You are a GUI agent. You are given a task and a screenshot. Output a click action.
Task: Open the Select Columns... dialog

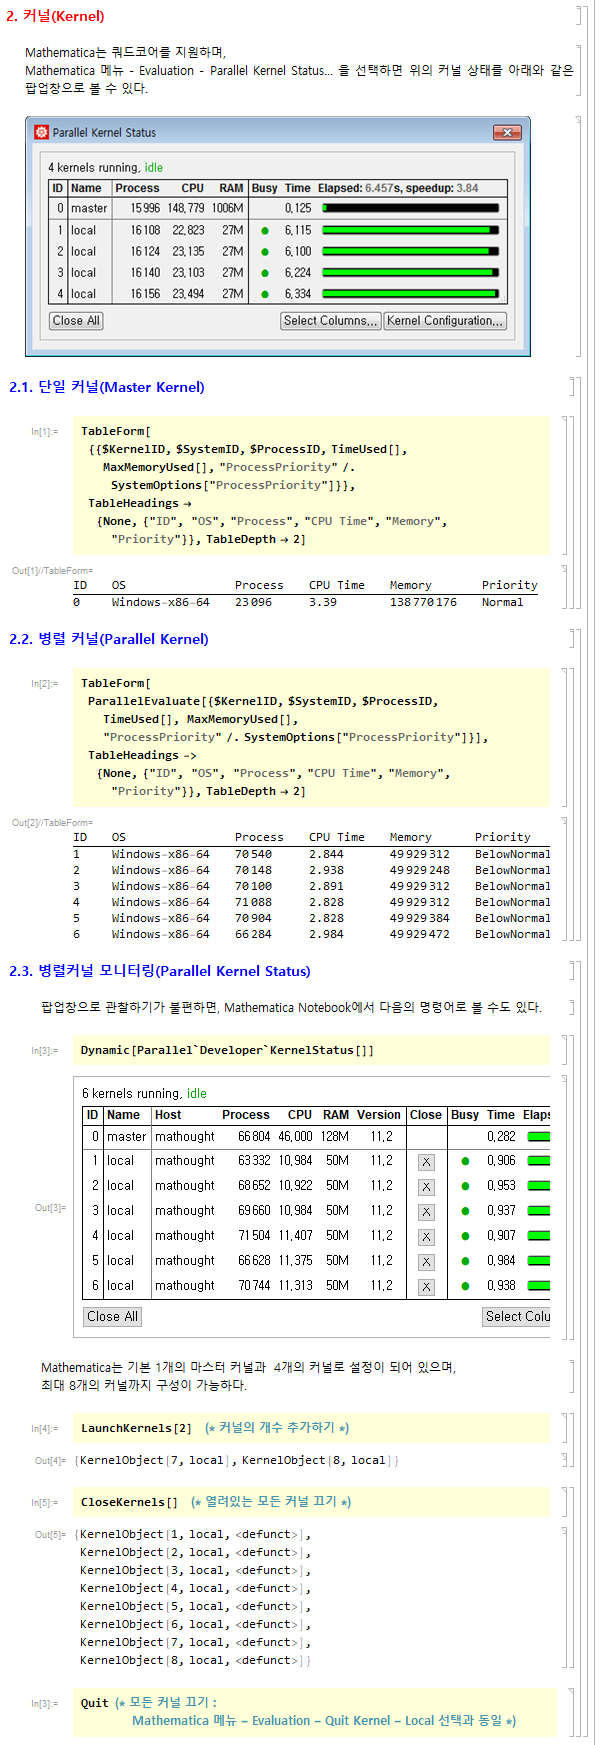click(330, 321)
